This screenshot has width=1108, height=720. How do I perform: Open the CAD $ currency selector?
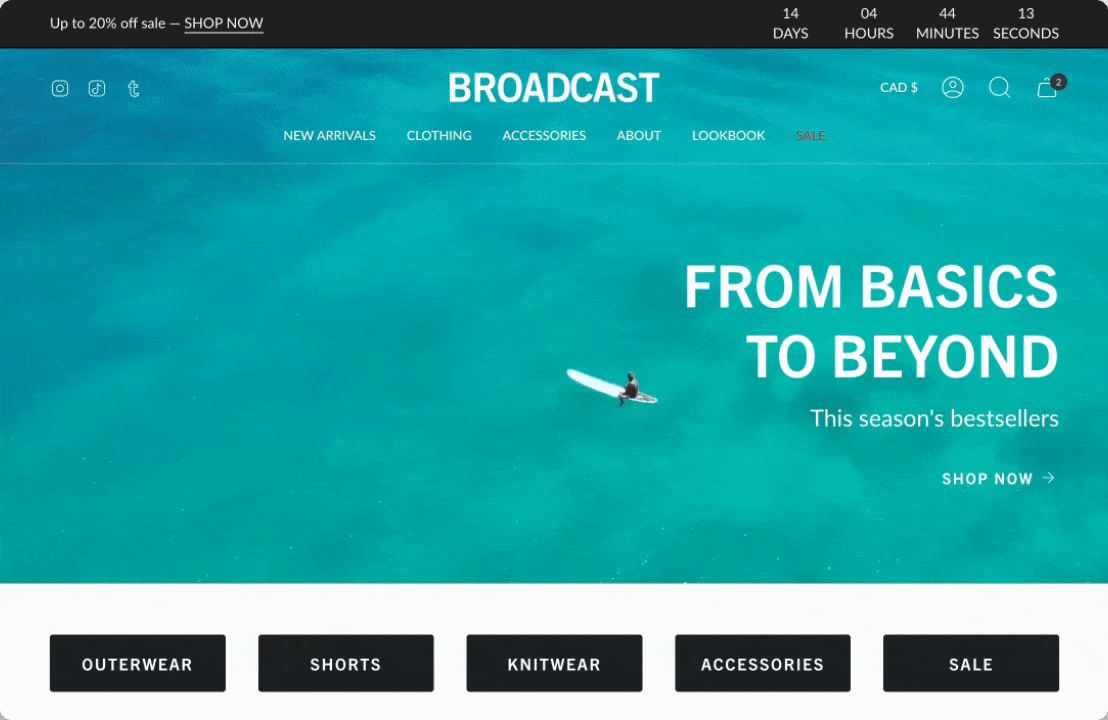(899, 88)
